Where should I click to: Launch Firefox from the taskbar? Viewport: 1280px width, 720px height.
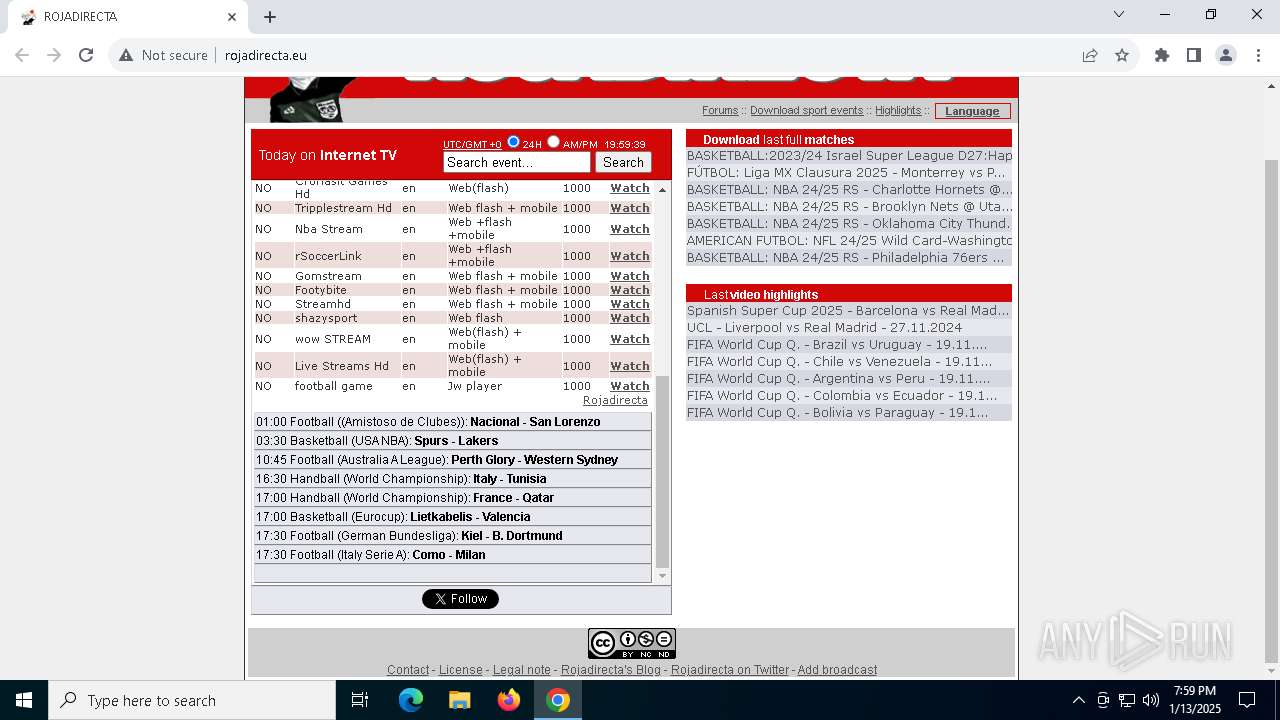(509, 700)
